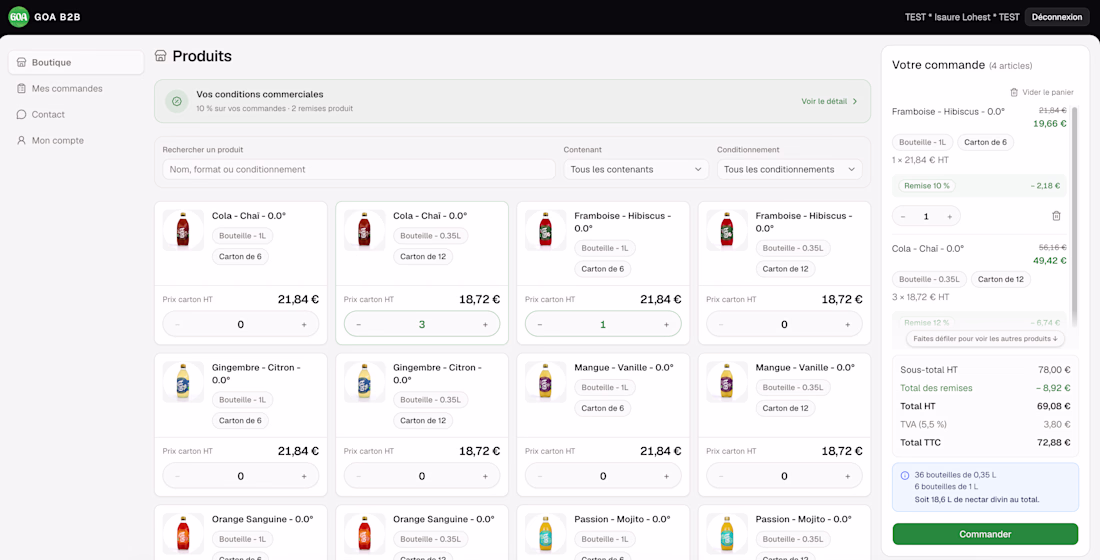1100x560 pixels.
Task: Click the Remise 10 % badge in cart
Action: tap(927, 186)
